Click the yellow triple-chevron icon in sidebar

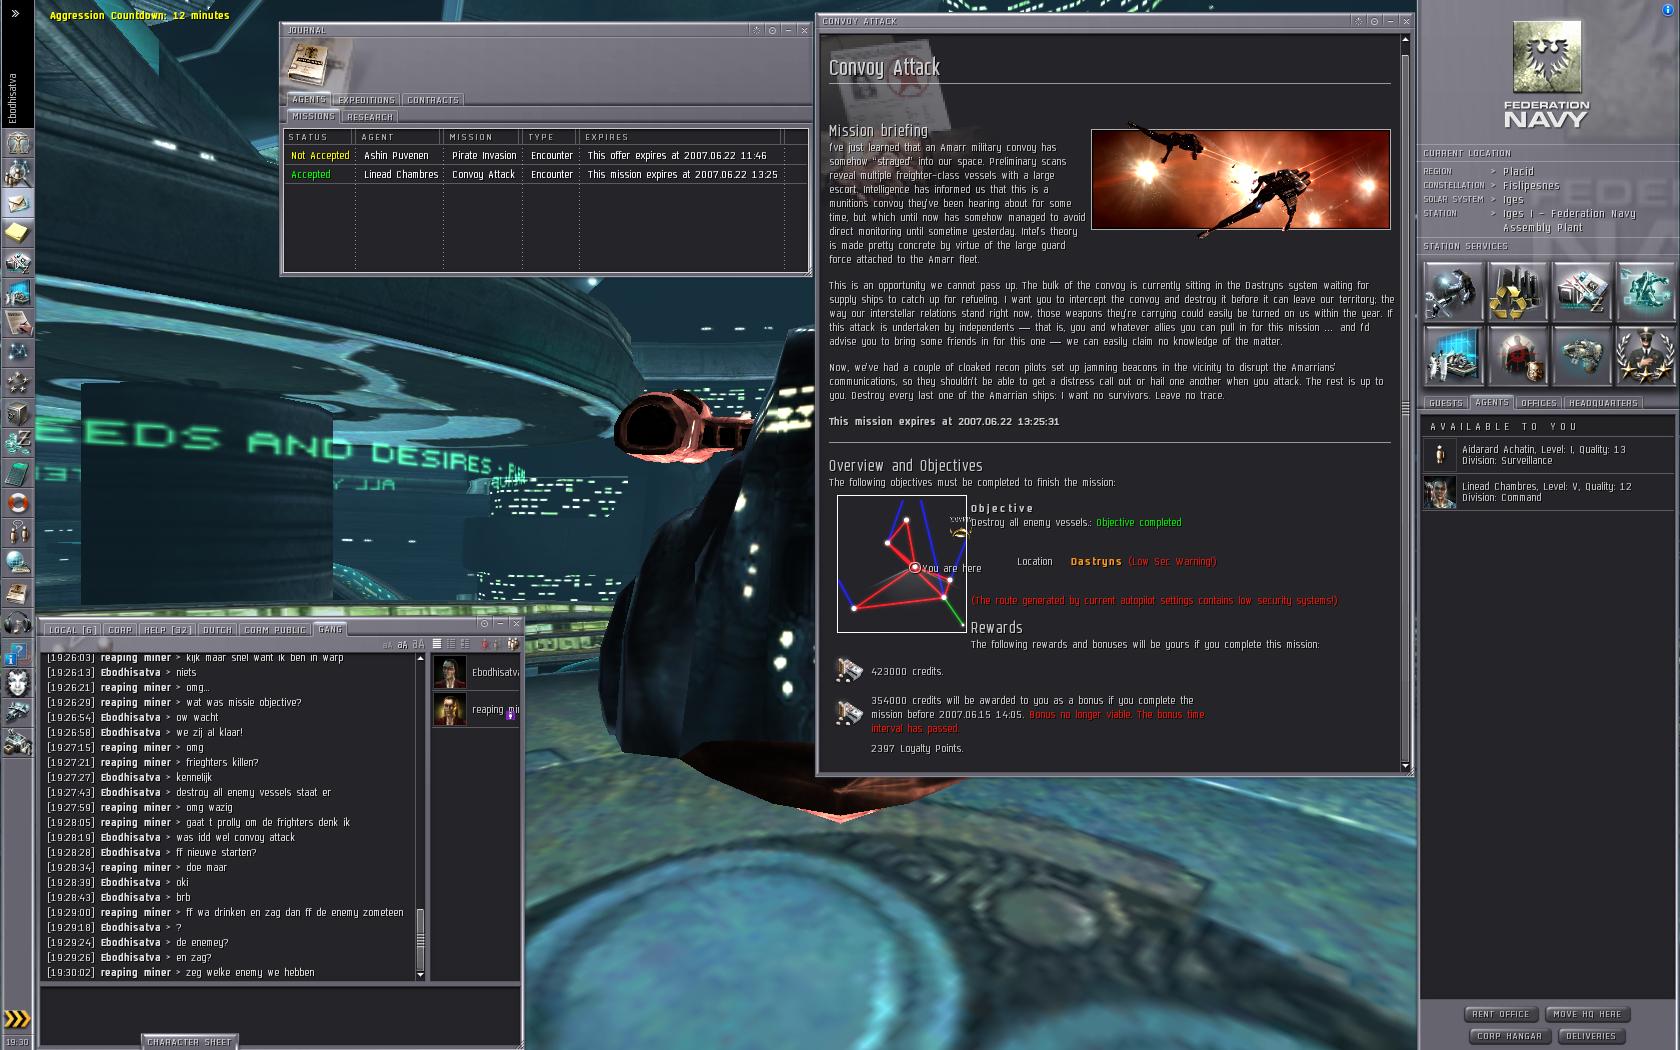coord(17,1019)
